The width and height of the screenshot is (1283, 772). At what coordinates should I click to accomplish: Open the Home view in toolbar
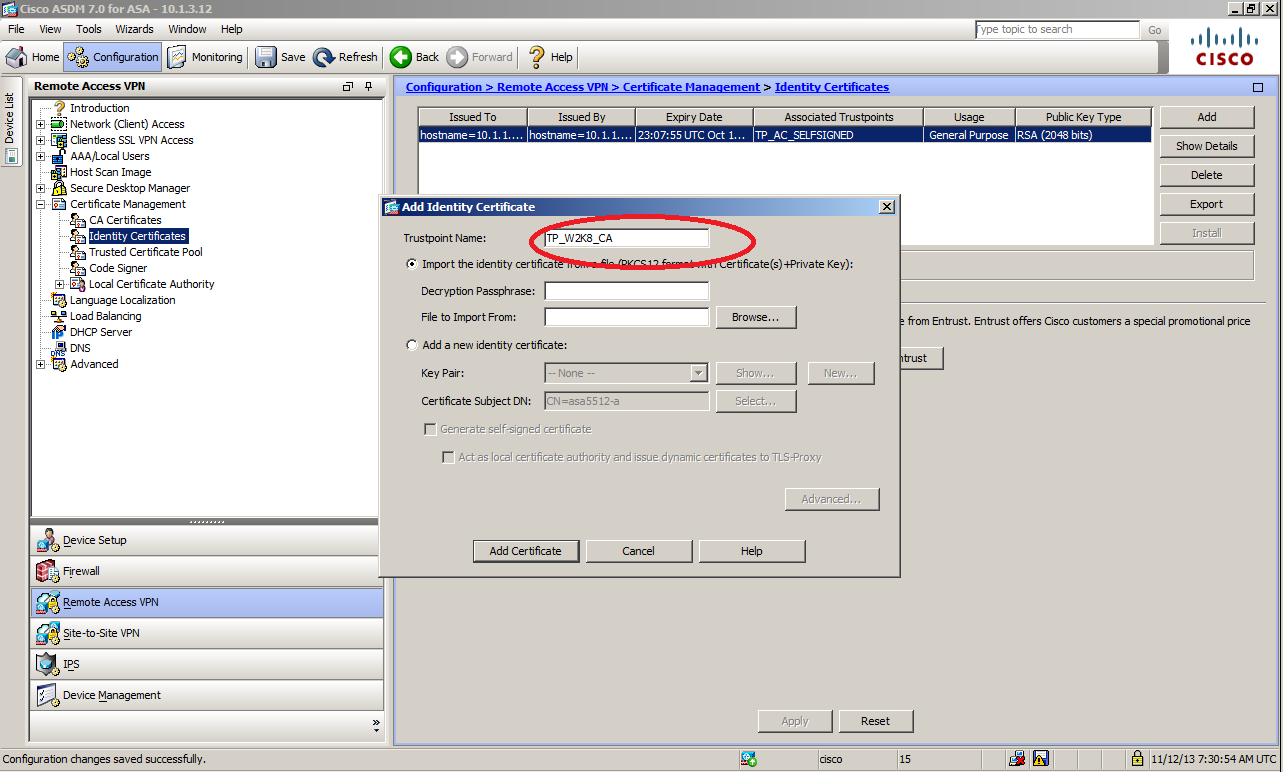(x=33, y=57)
